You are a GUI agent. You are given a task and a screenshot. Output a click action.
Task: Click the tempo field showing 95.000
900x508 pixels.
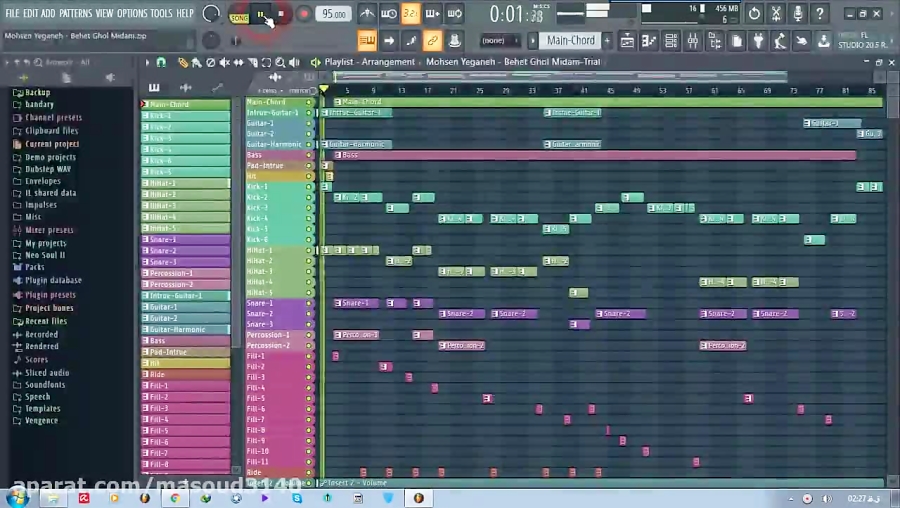[x=333, y=14]
